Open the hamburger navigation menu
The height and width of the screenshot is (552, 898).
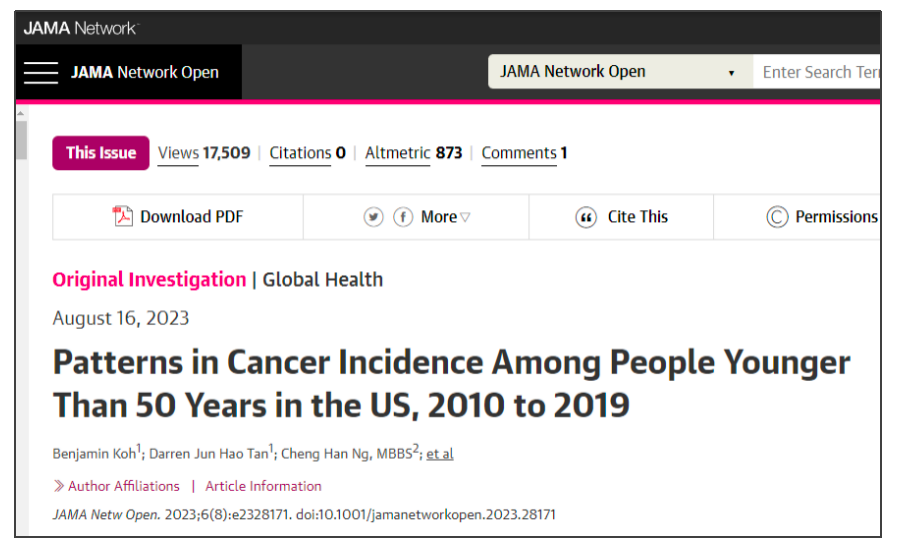pos(41,72)
